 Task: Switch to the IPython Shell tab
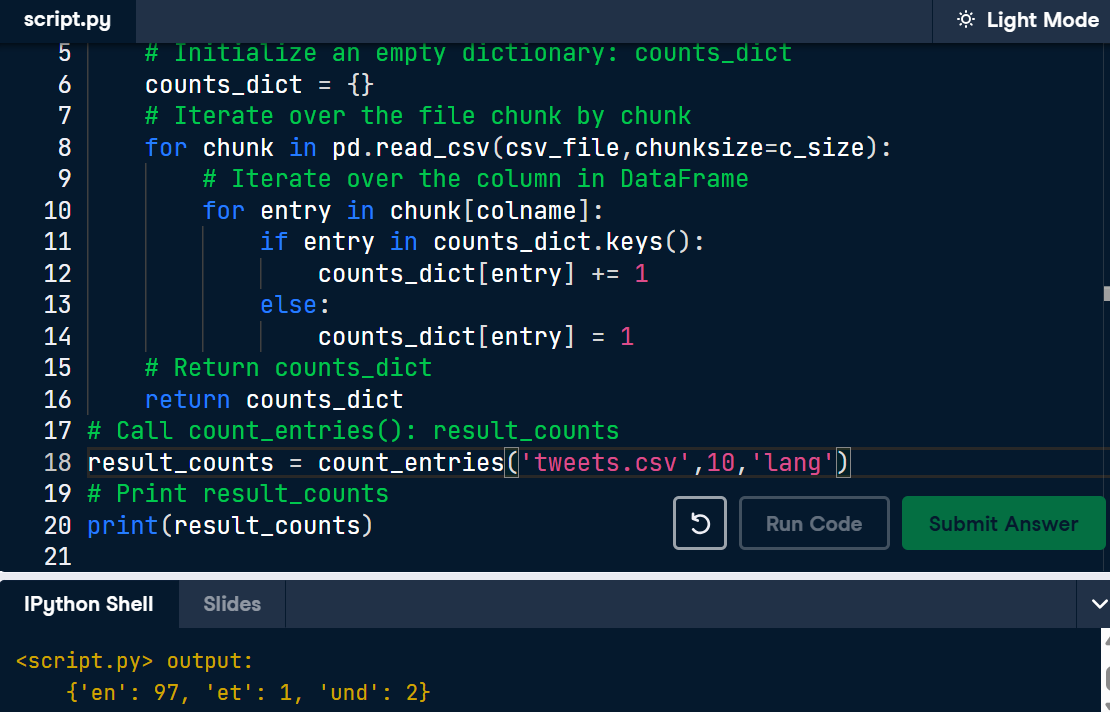click(x=88, y=604)
